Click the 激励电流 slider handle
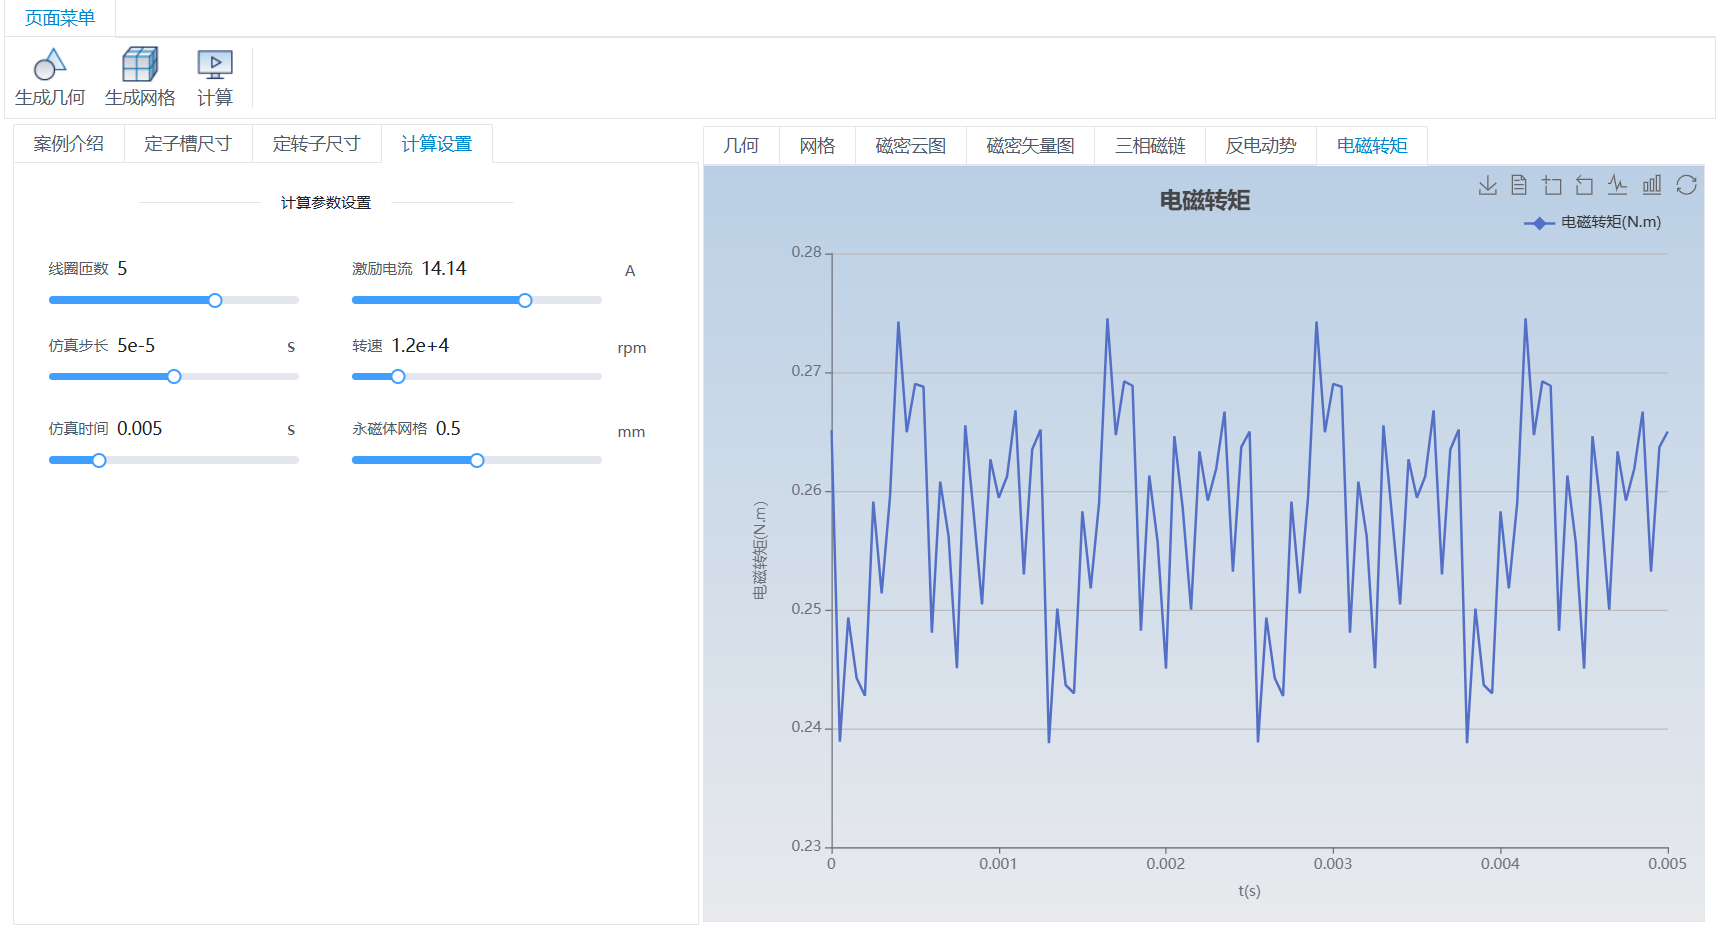 [x=525, y=300]
